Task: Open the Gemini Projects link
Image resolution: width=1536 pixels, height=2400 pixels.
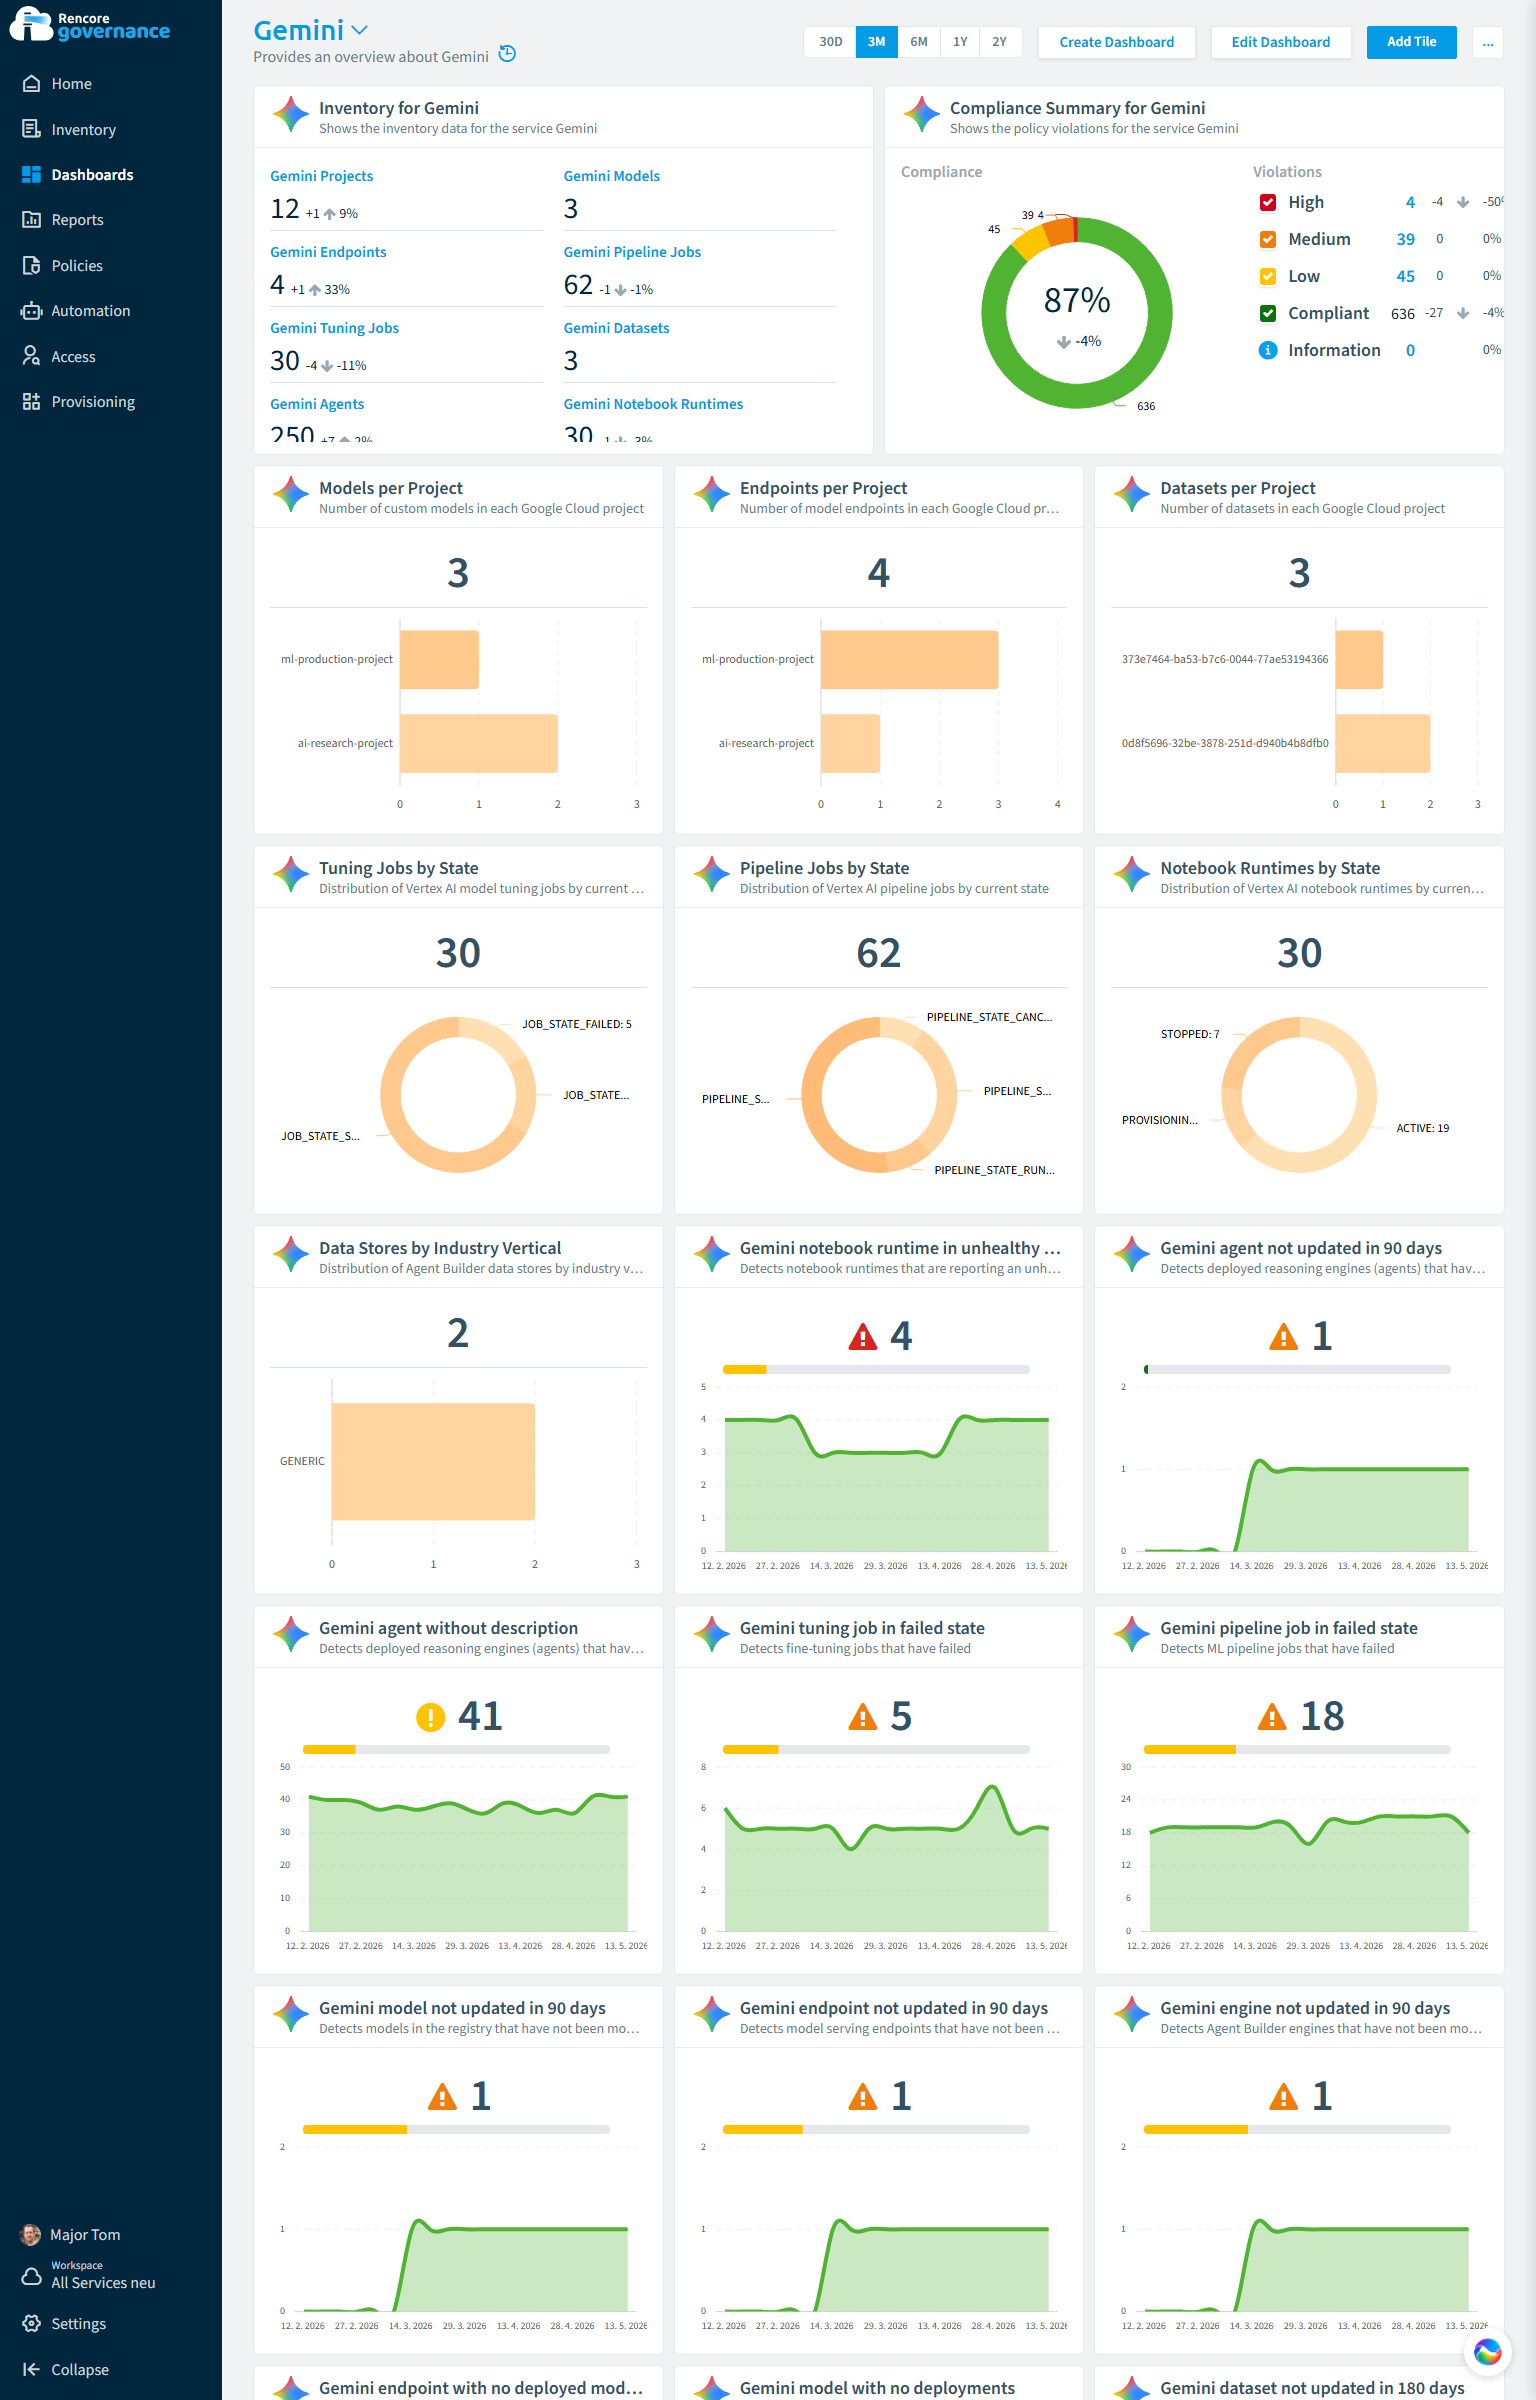Action: click(x=321, y=176)
